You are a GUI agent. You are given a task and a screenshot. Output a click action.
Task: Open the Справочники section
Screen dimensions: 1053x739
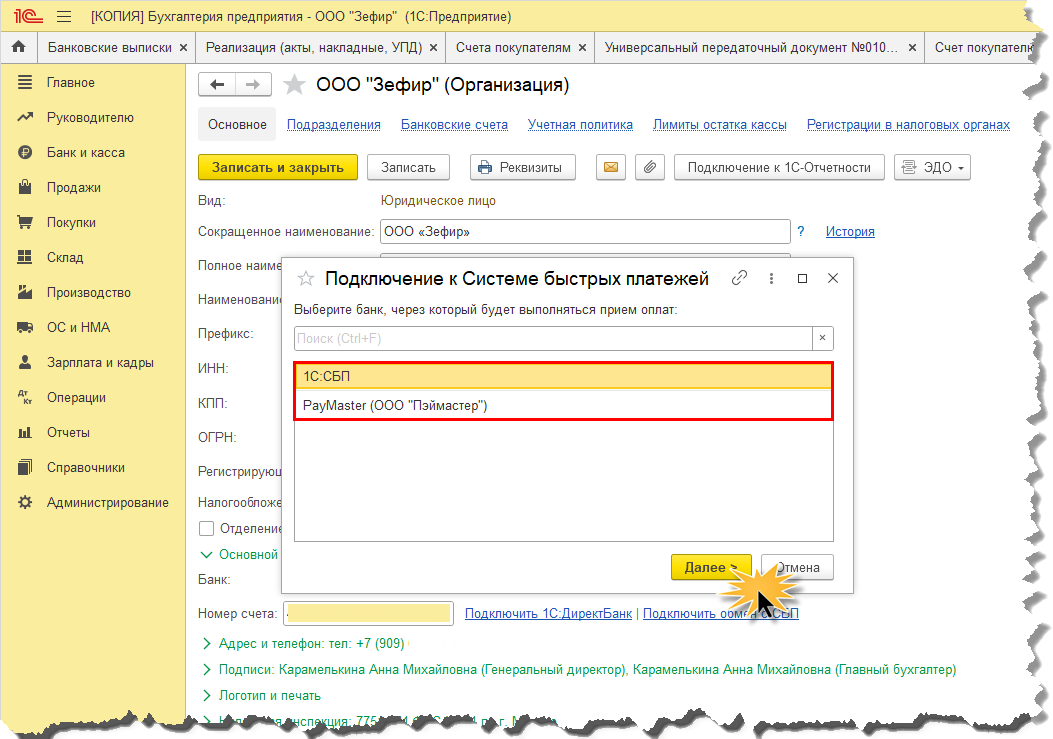[85, 467]
